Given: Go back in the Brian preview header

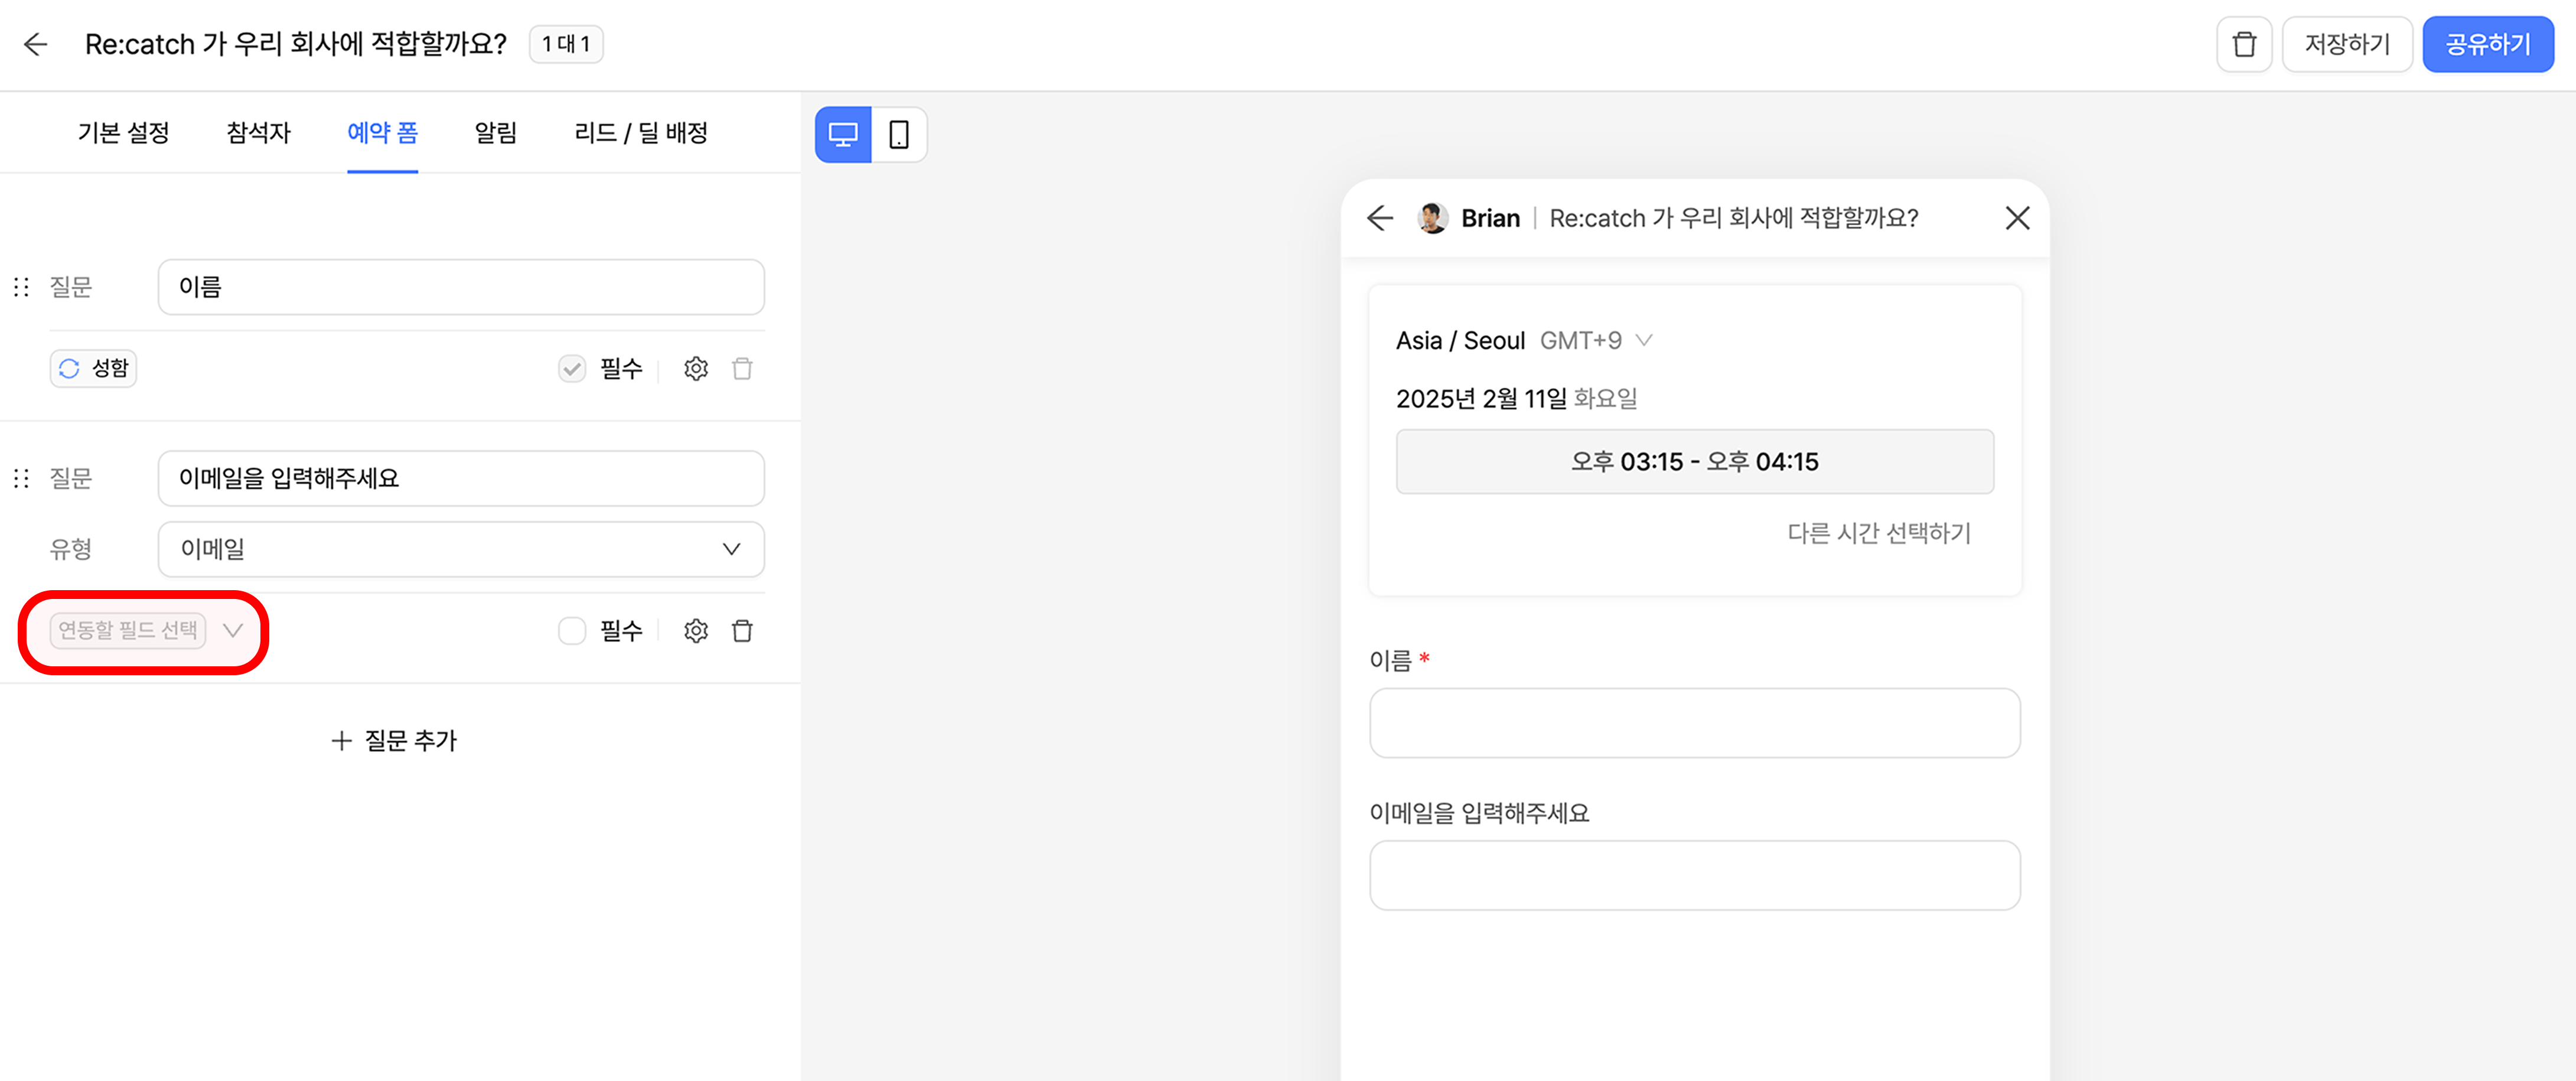Looking at the screenshot, I should click(x=1379, y=218).
